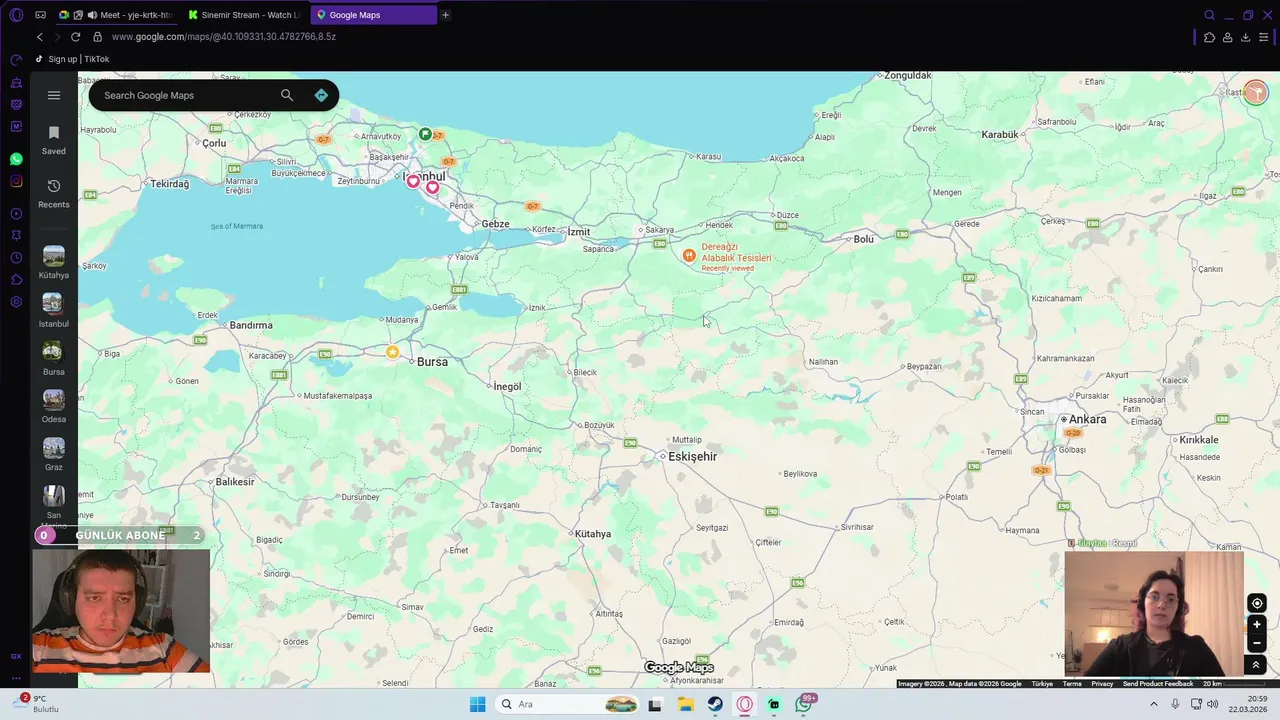
Task: Open the Graz recent place thumbnail
Action: pyautogui.click(x=54, y=448)
